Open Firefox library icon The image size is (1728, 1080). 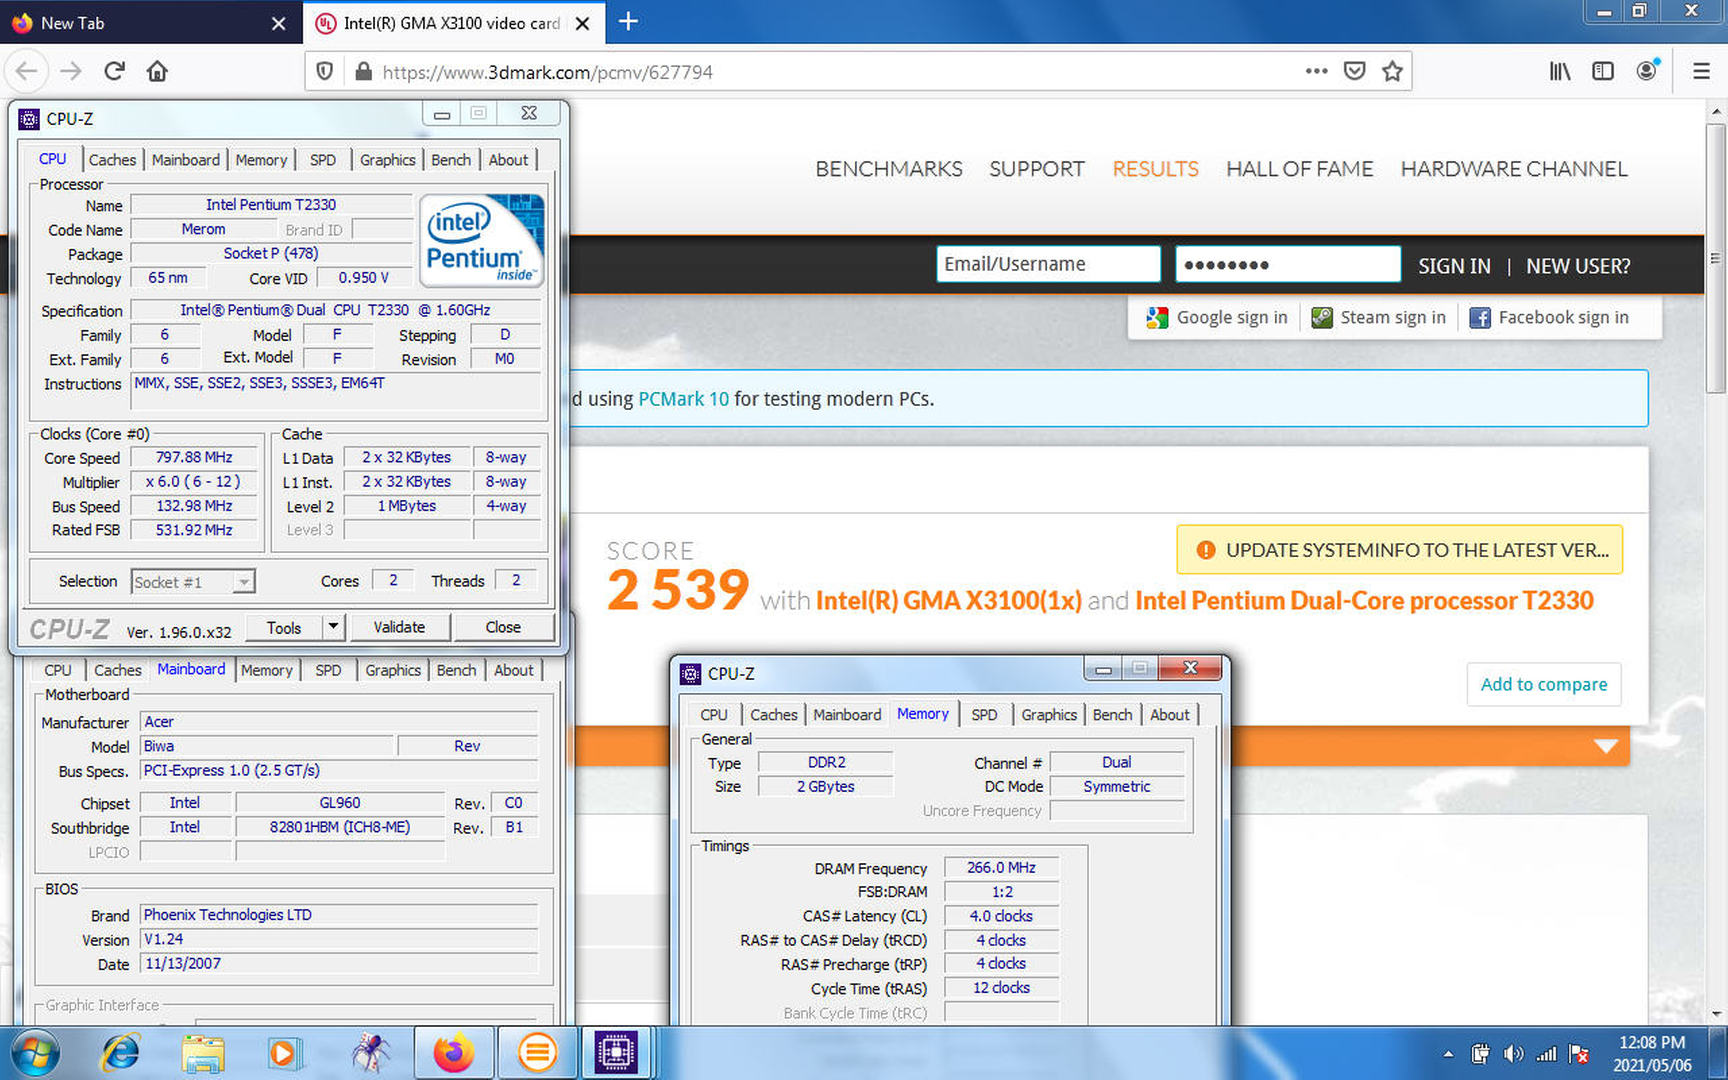(1560, 71)
